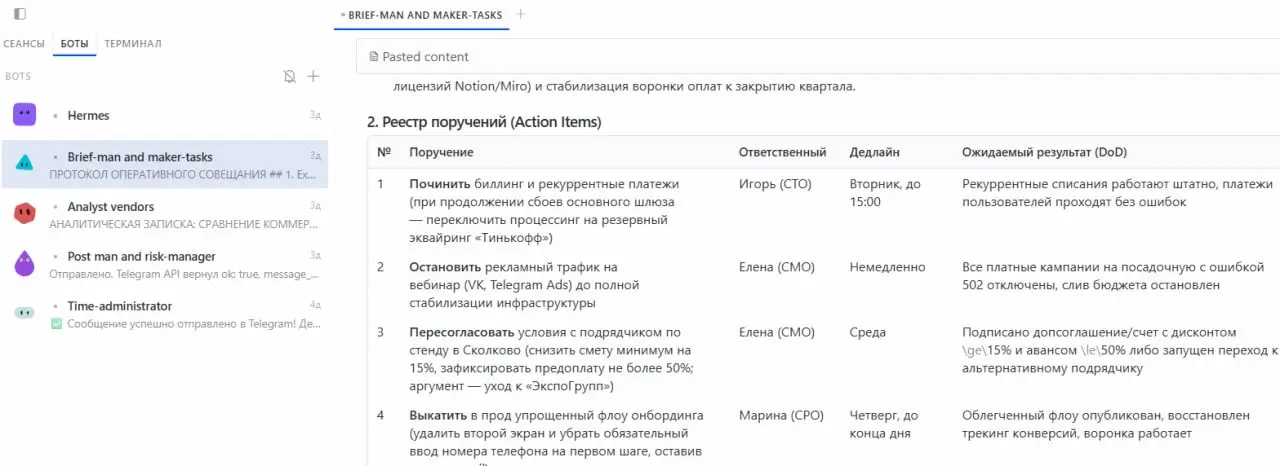
Task: Click the 'Вторник, до 15:00' deadline cell
Action: (x=886, y=193)
